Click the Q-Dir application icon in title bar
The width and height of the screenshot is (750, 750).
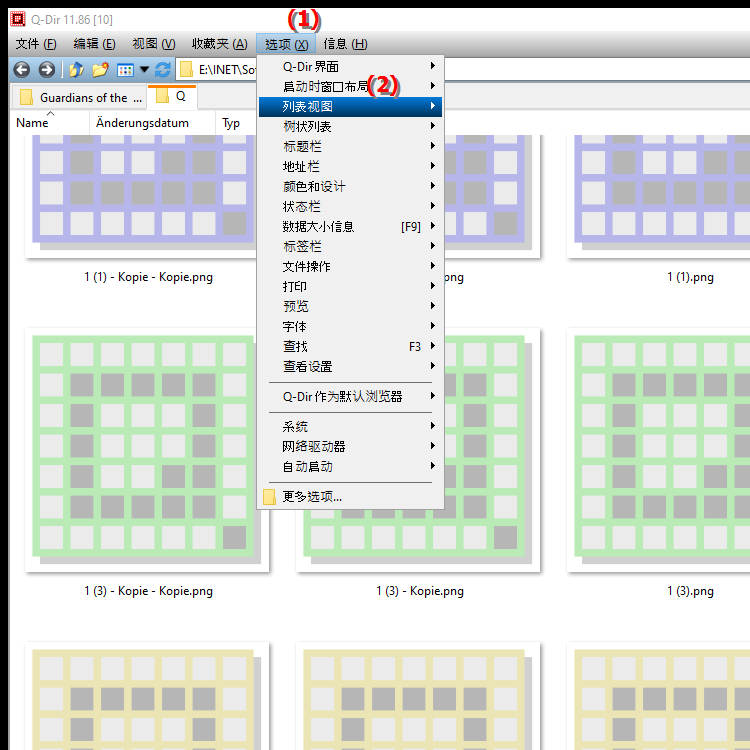pos(18,19)
